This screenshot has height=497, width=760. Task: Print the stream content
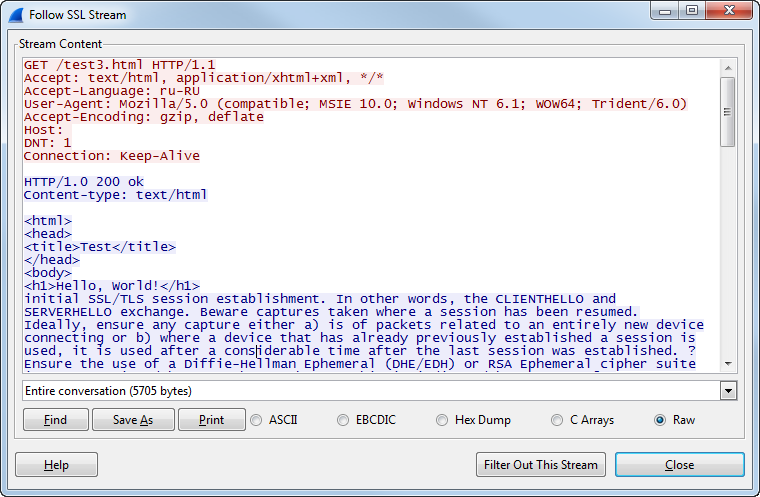point(212,420)
